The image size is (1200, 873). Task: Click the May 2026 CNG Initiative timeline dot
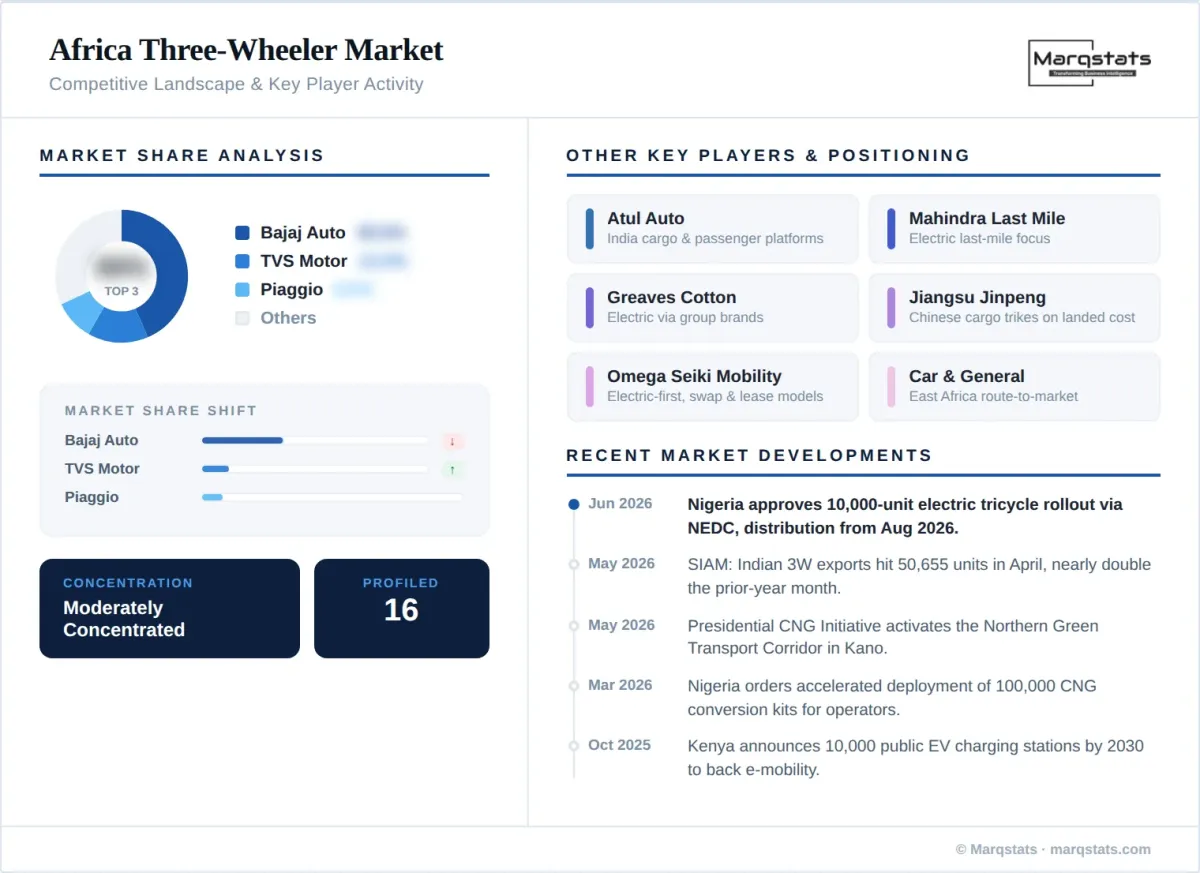(574, 626)
